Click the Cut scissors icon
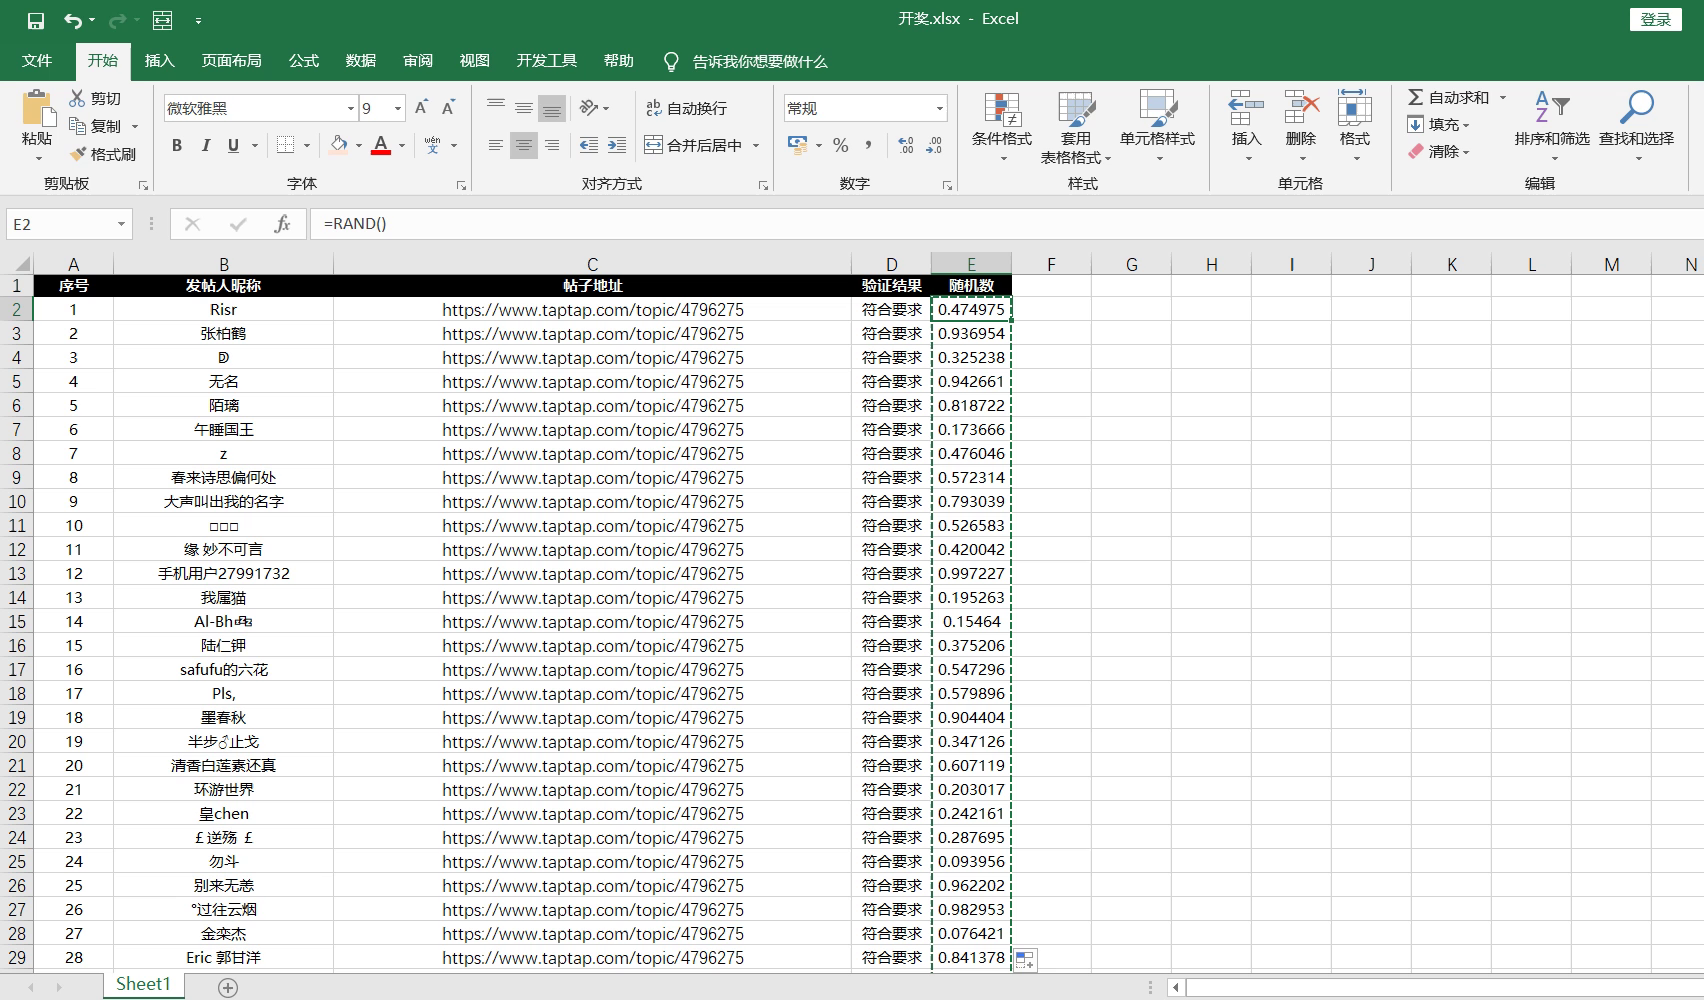Viewport: 1704px width, 1000px height. pos(77,98)
